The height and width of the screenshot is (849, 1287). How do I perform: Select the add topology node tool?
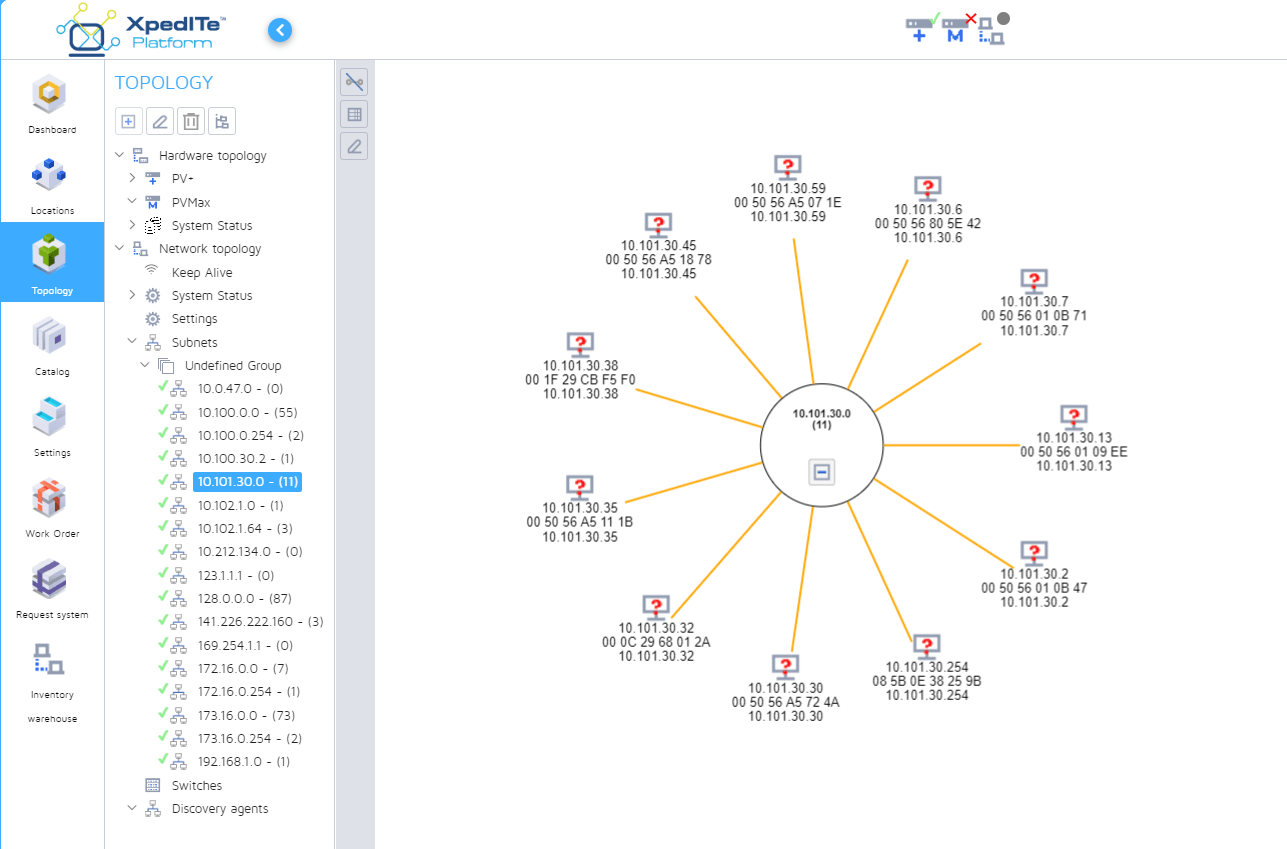(128, 121)
